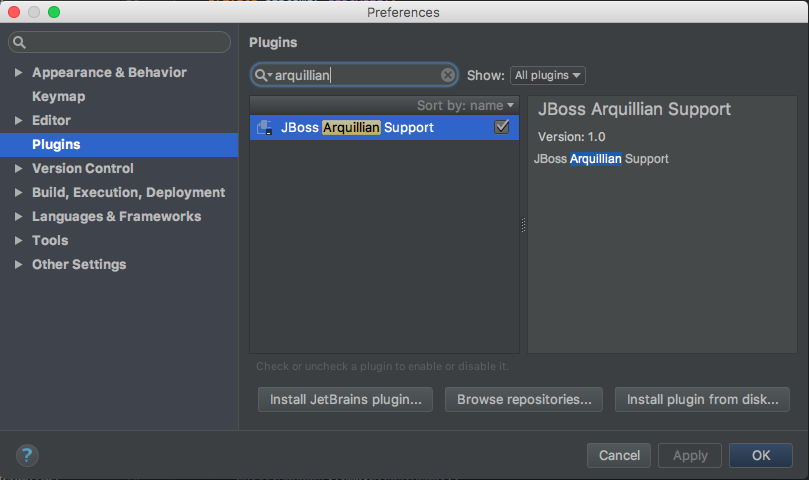
Task: Open Appearance & Behavior settings
Action: click(x=109, y=72)
